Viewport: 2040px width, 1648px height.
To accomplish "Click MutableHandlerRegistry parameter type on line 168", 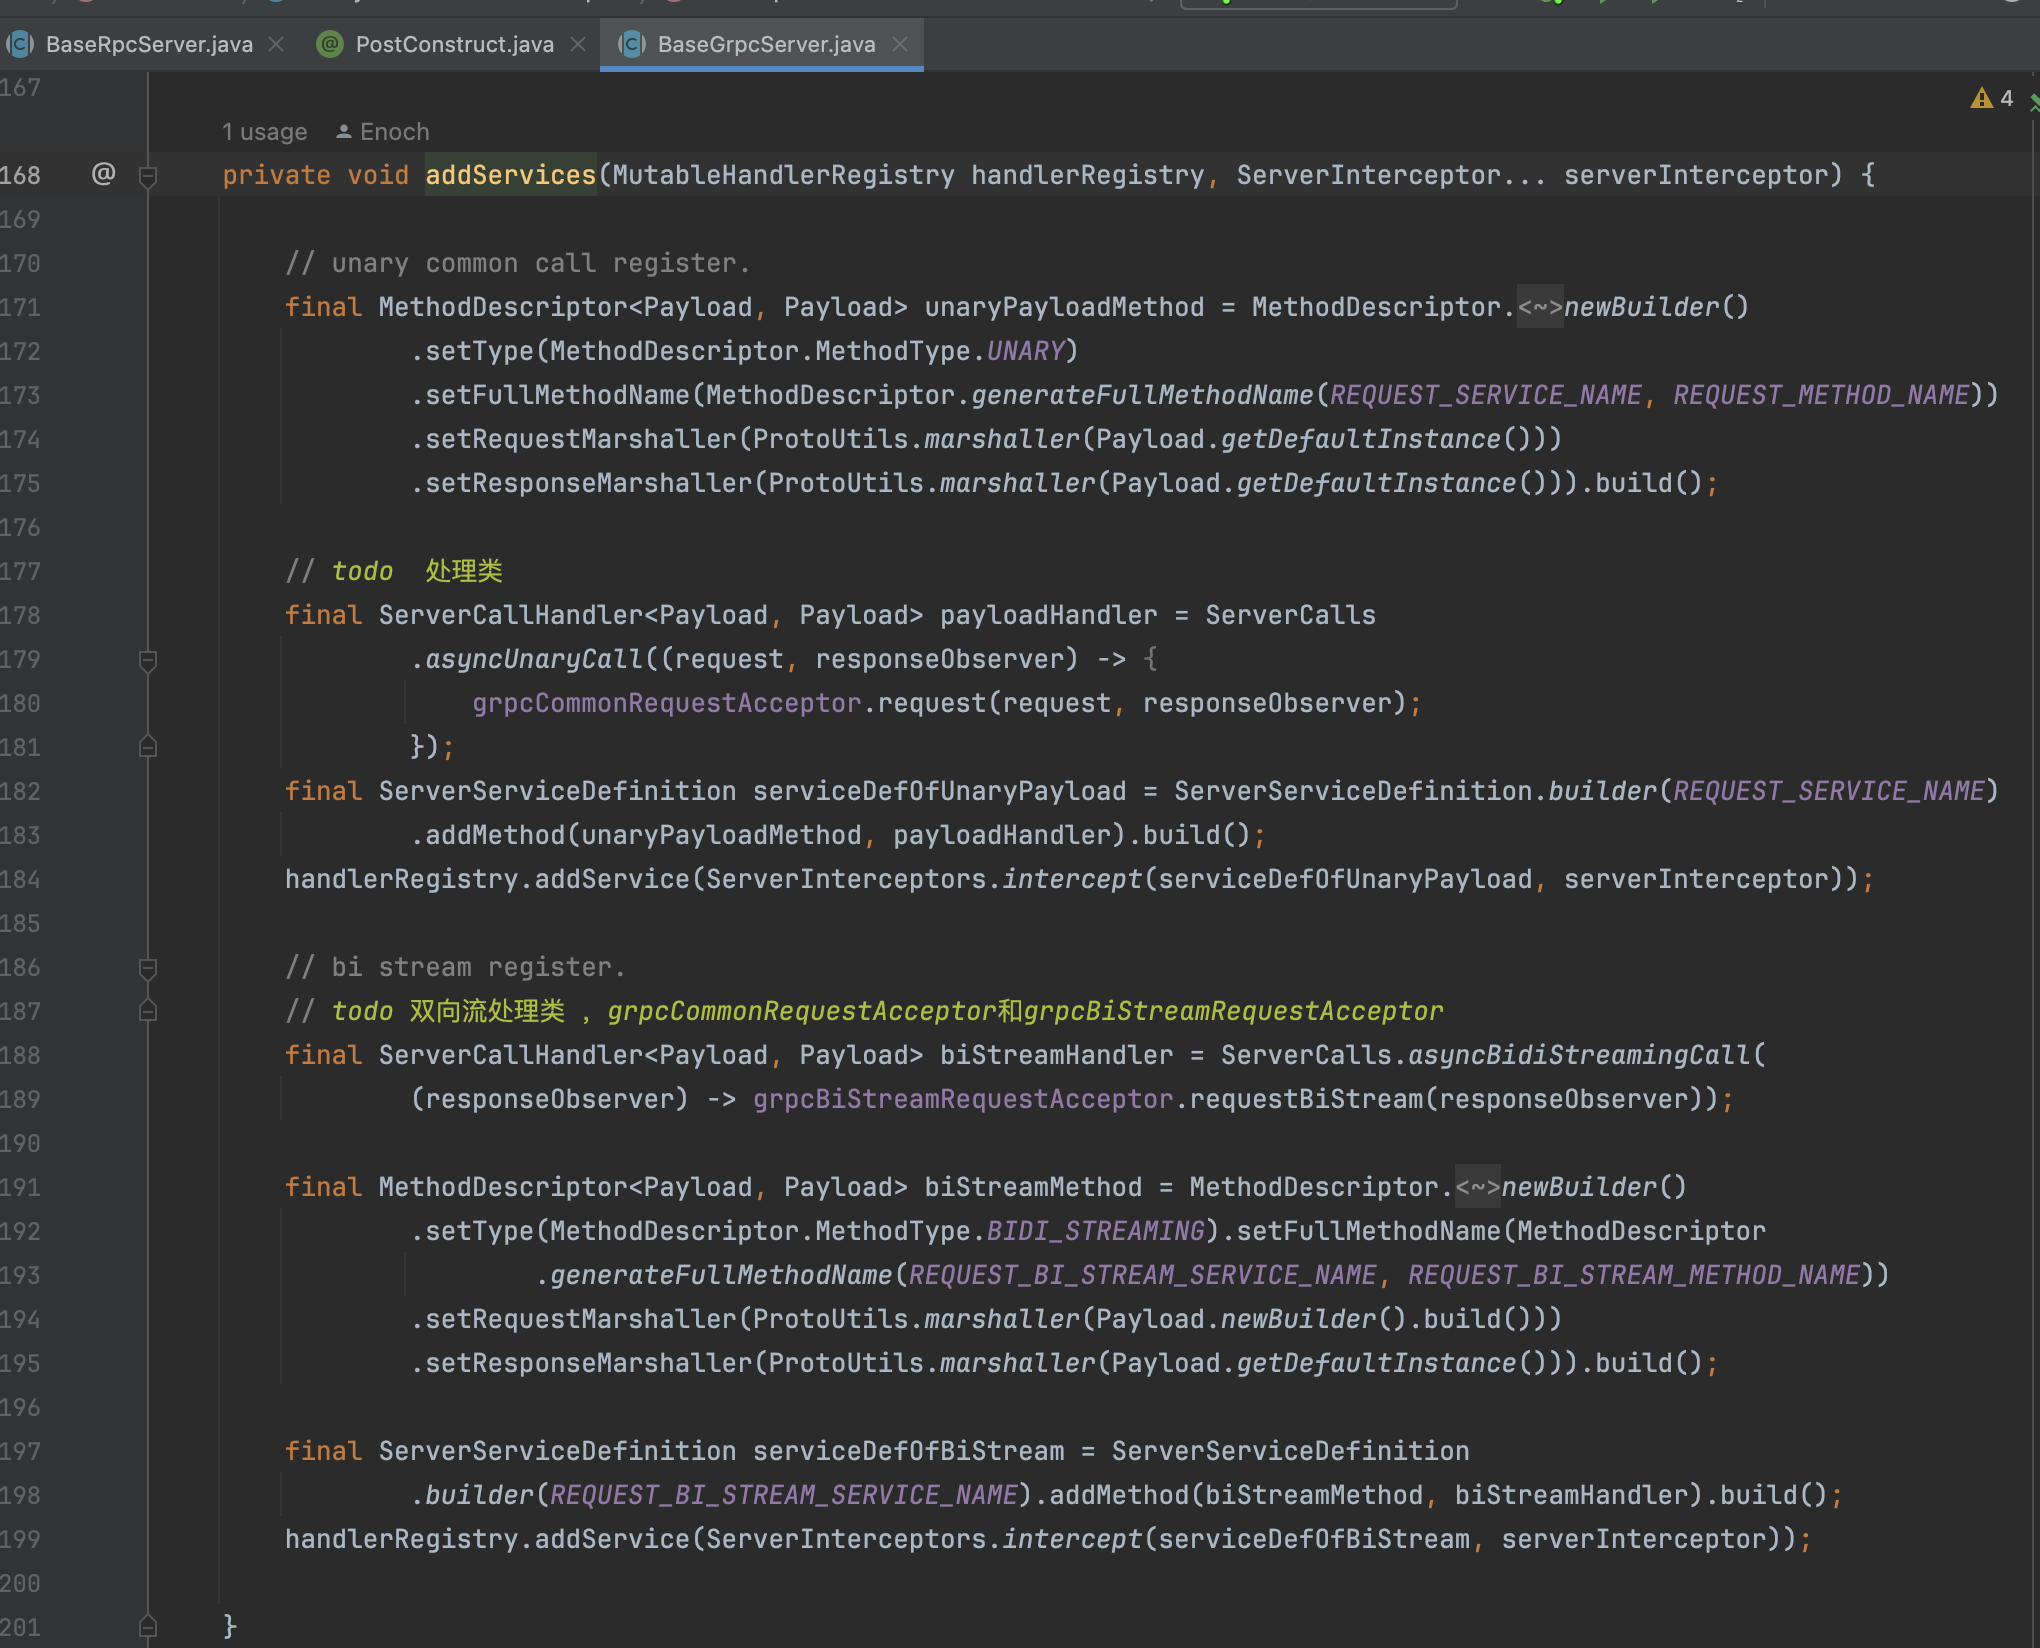I will click(x=784, y=175).
